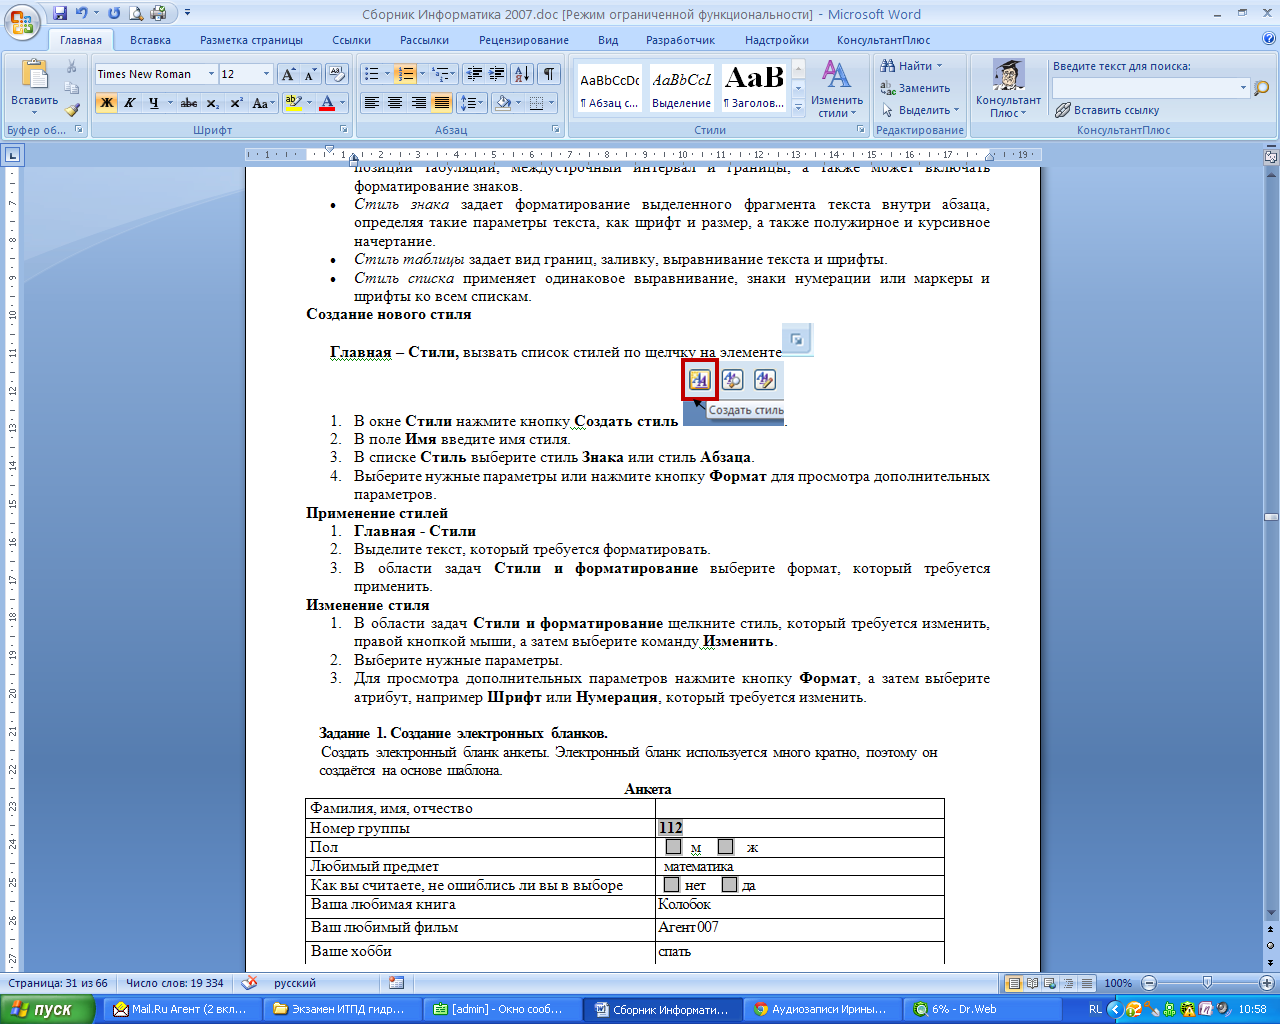
Task: Open the Times New Roman font dropdown
Action: 211,74
